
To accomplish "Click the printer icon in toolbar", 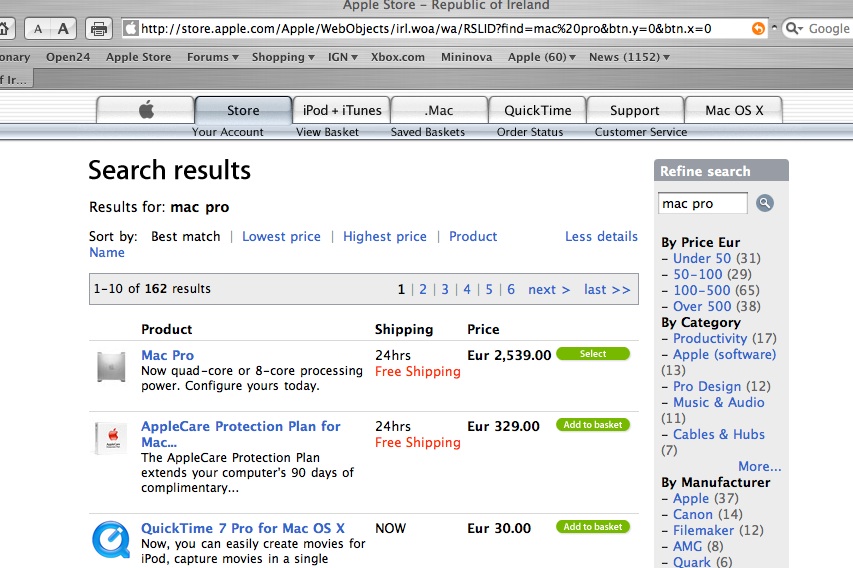I will [98, 28].
